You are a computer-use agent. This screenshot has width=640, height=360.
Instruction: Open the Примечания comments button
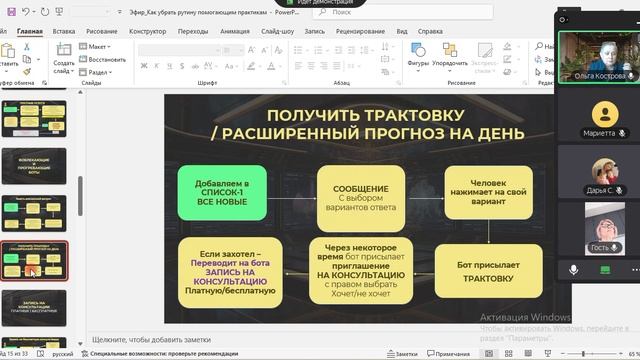click(x=448, y=353)
